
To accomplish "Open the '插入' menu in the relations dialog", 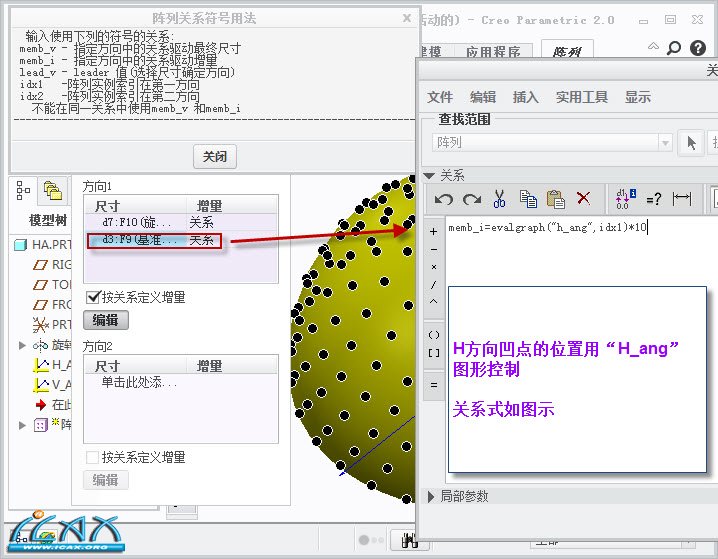I will click(x=525, y=97).
